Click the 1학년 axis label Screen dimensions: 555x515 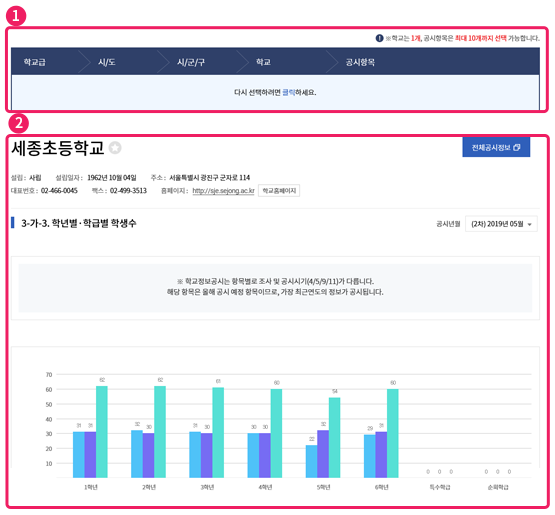pyautogui.click(x=91, y=487)
